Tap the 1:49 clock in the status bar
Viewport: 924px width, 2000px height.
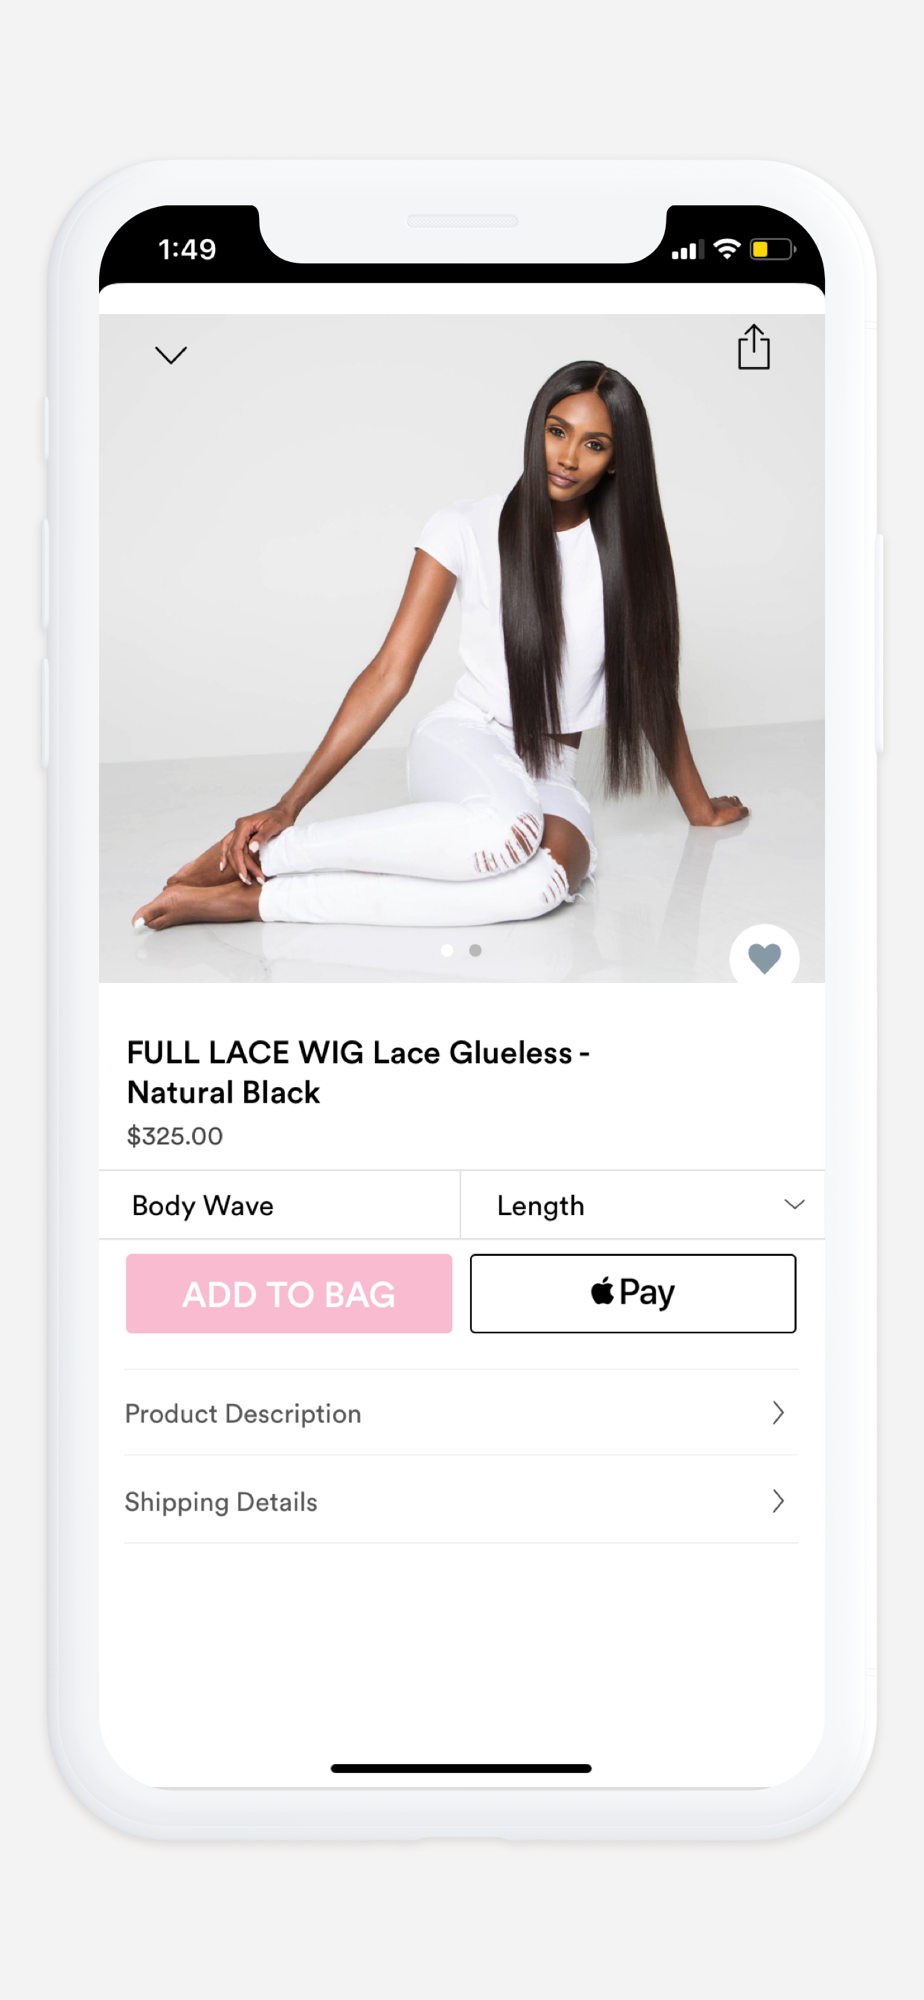point(187,249)
